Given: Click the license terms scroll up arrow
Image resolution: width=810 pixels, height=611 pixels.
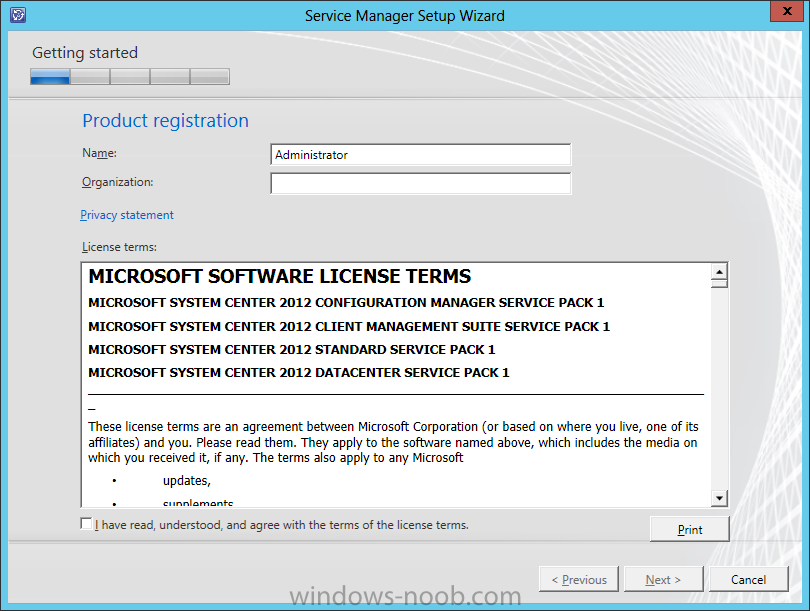Looking at the screenshot, I should point(719,271).
